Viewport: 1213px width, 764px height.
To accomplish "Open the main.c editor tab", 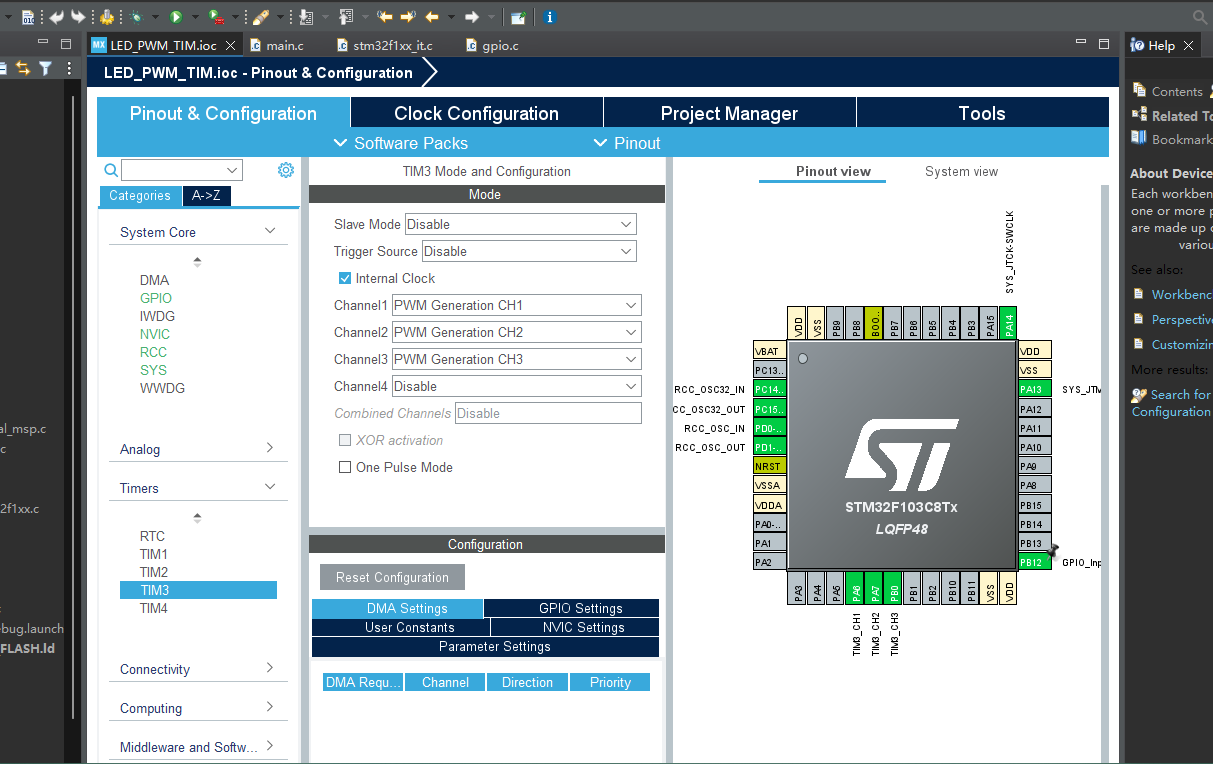I will (276, 45).
